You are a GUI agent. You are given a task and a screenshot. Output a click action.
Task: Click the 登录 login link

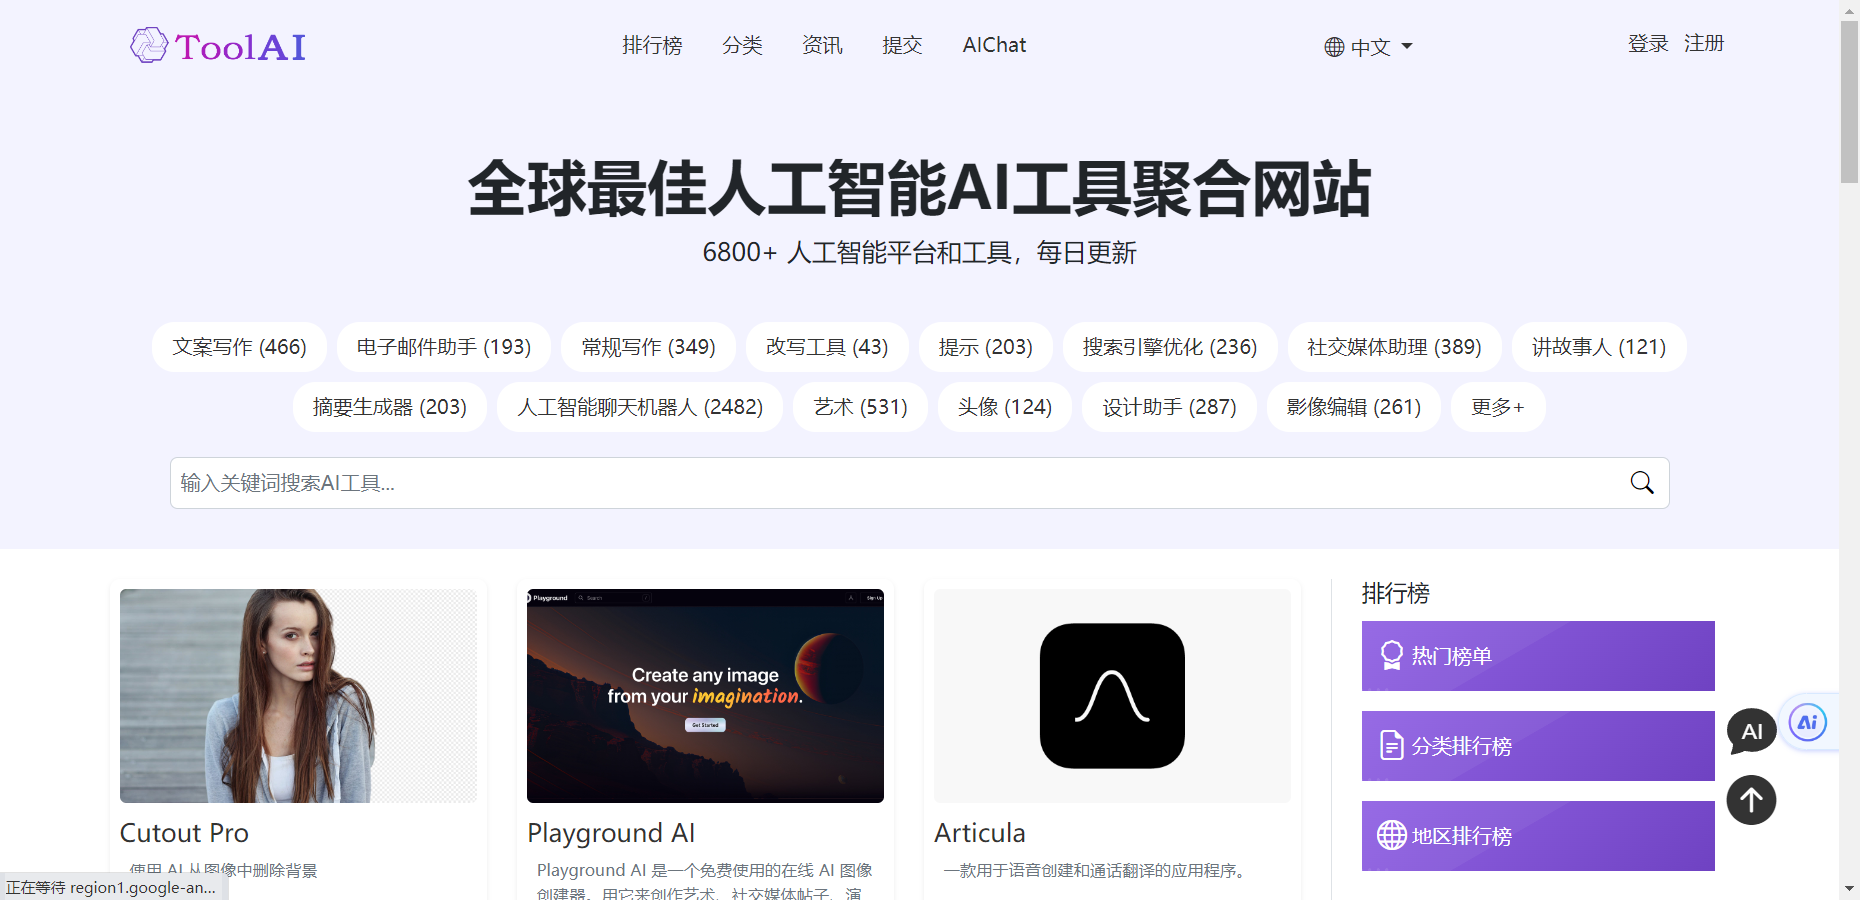(x=1648, y=44)
